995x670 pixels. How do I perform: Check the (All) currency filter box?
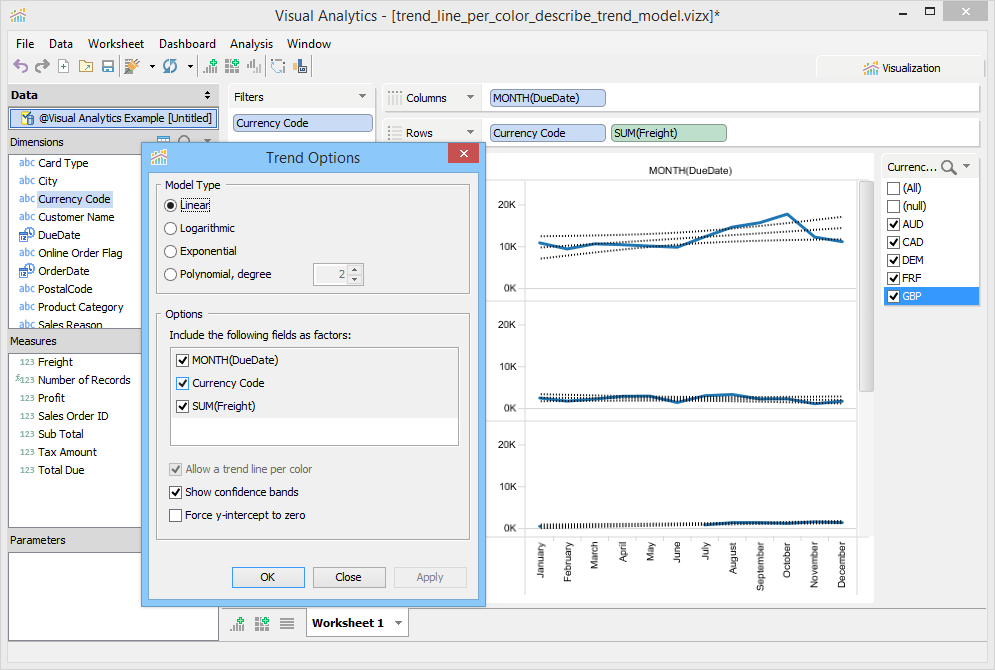coord(893,188)
